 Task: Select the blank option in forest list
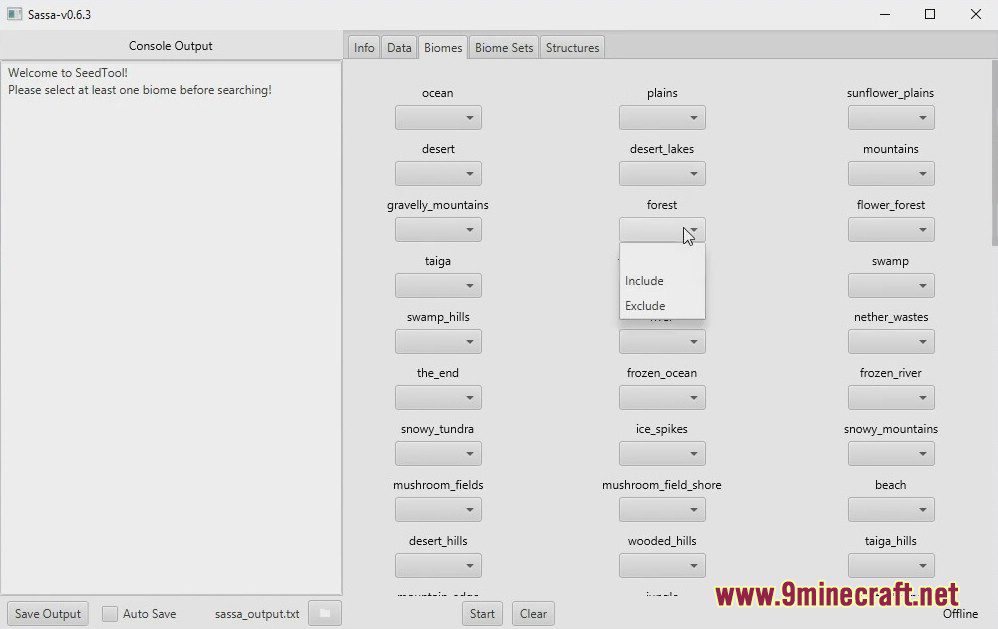(x=662, y=256)
